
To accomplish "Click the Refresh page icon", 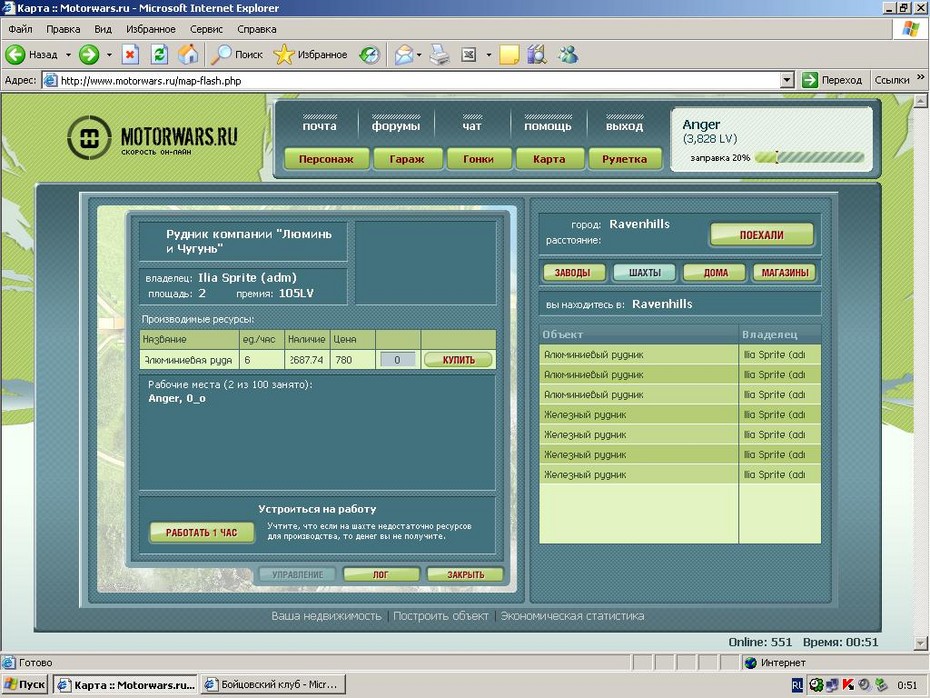I will pyautogui.click(x=159, y=55).
